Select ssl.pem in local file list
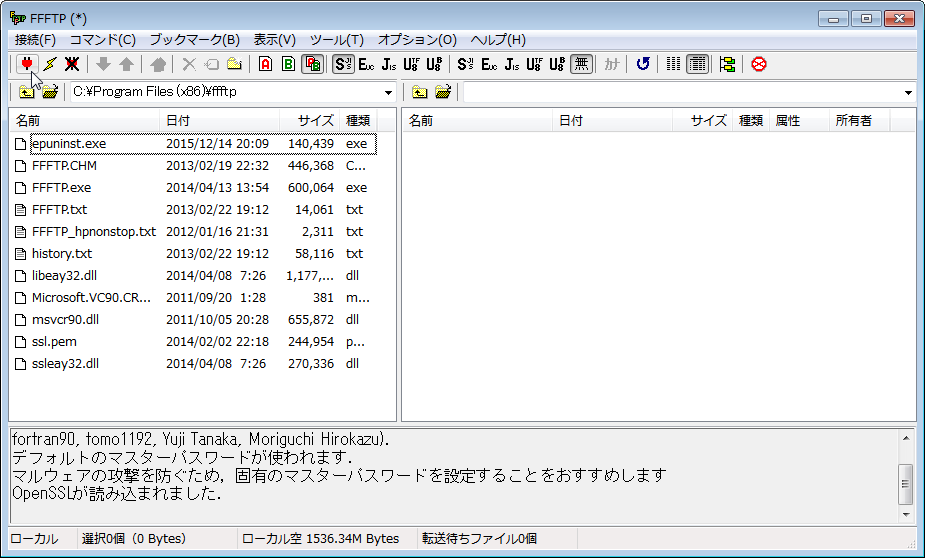925x558 pixels. coord(54,342)
